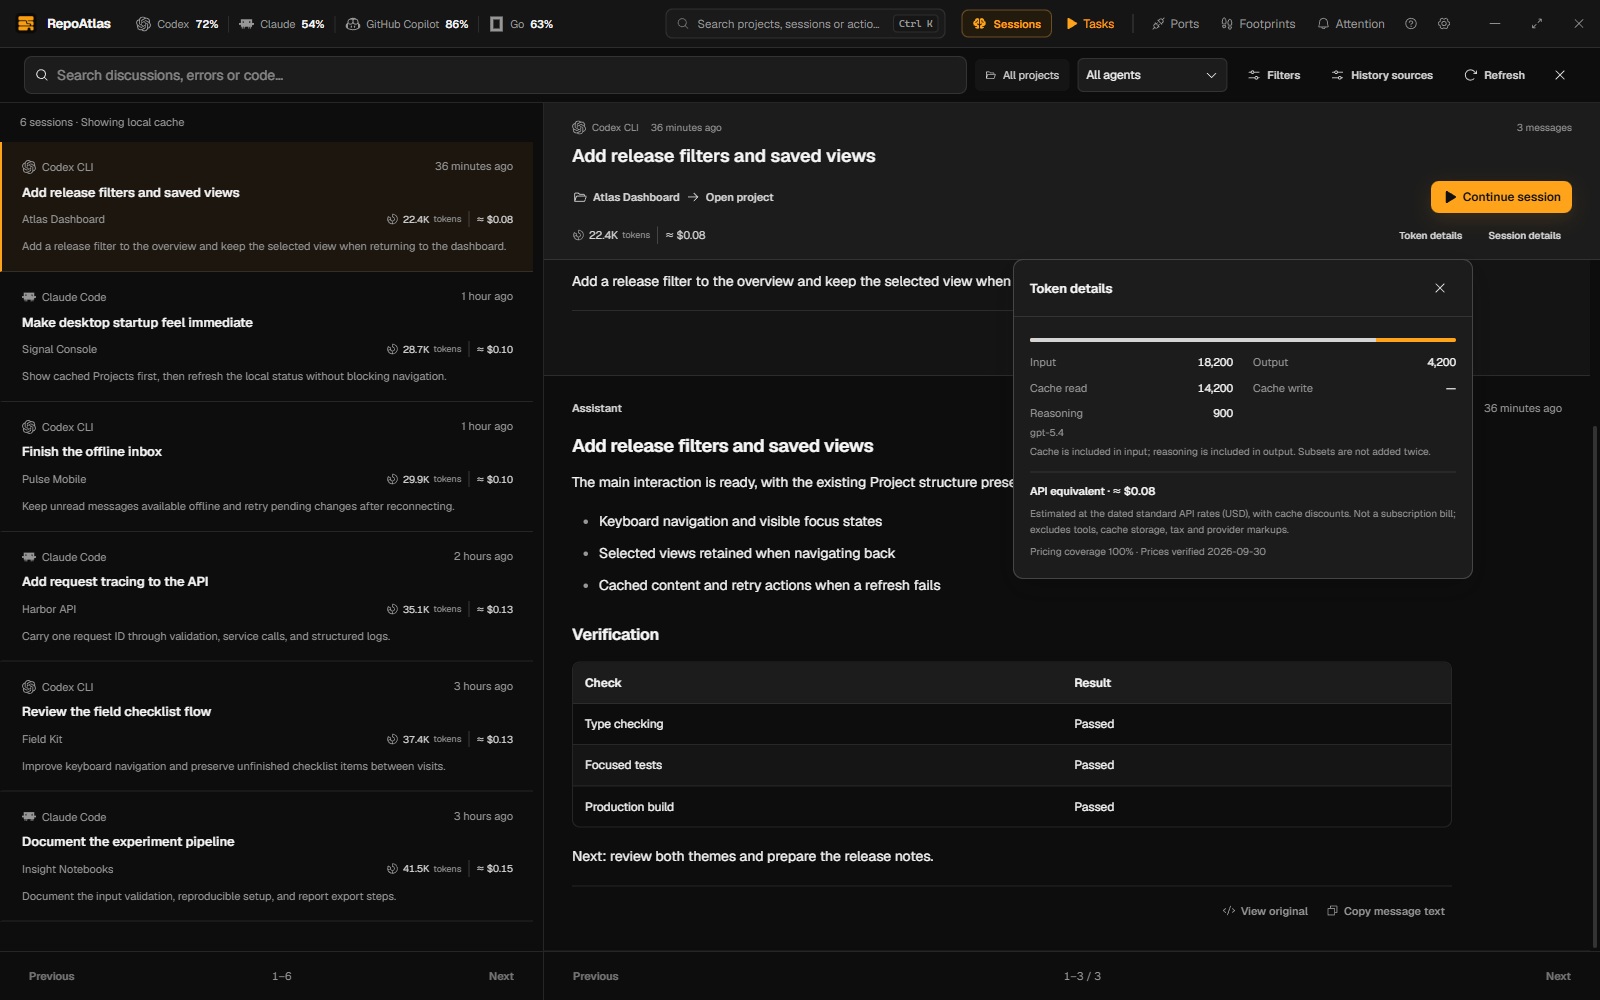Open Claude usage indicator at 54%
The height and width of the screenshot is (1000, 1600).
coord(281,24)
